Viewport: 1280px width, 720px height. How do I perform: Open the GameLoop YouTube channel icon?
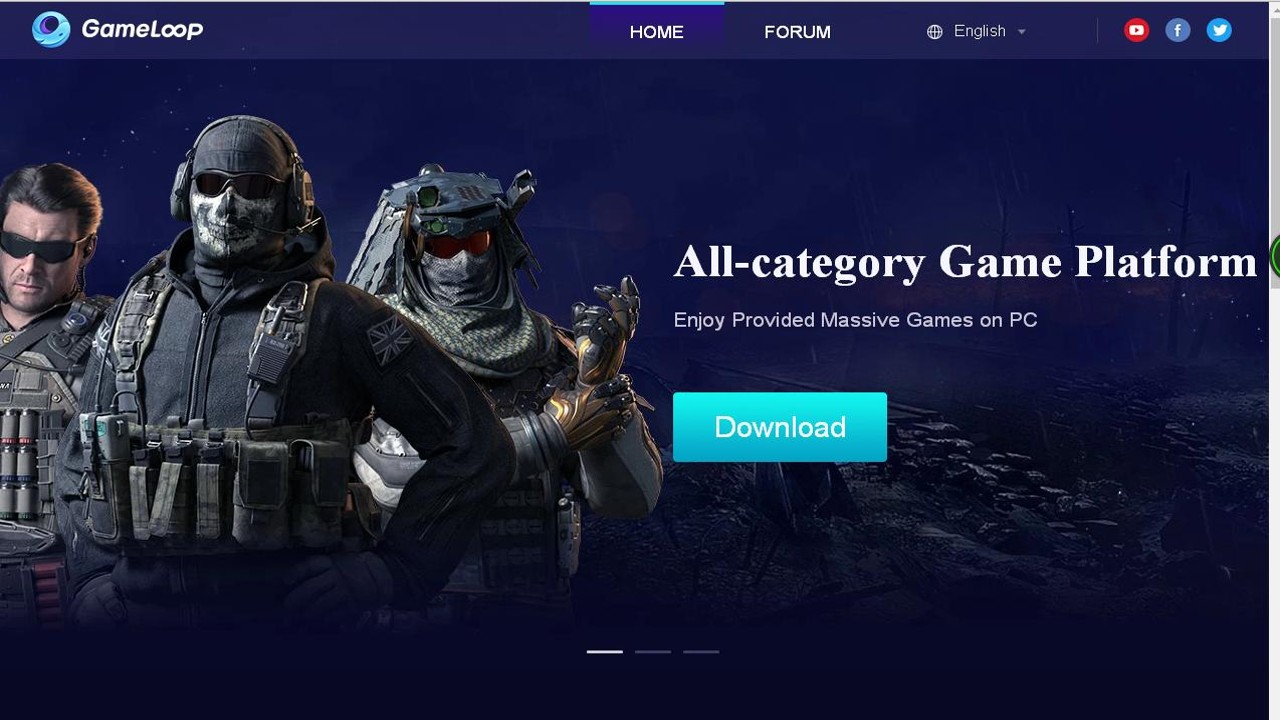pyautogui.click(x=1136, y=30)
